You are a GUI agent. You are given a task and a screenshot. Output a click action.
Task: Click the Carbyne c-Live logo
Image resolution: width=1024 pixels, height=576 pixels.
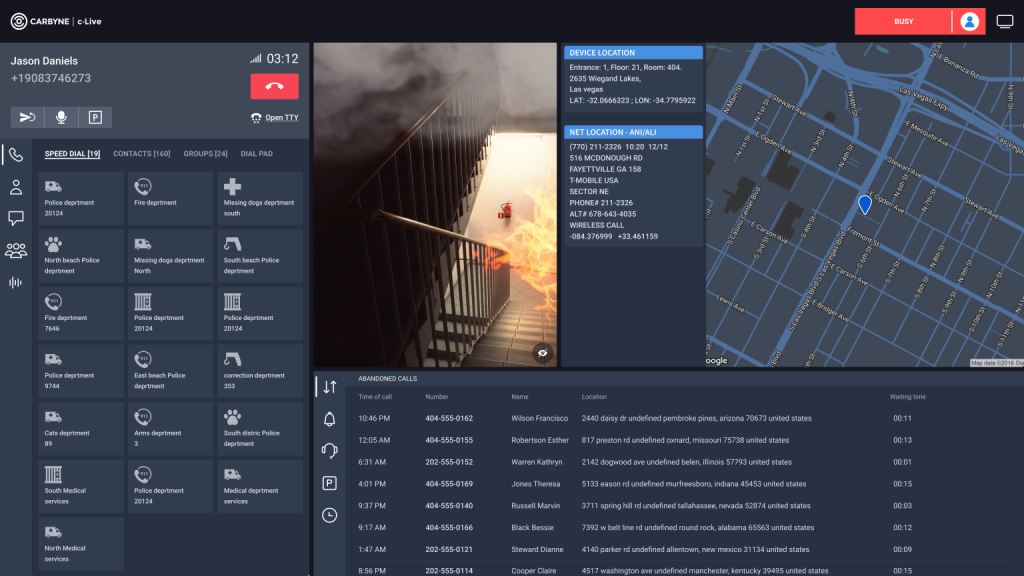tap(56, 22)
